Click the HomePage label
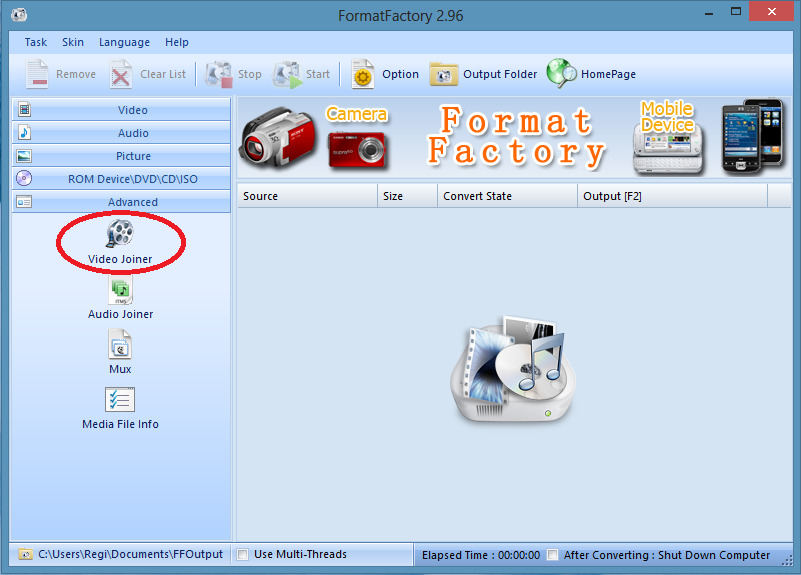This screenshot has width=801, height=575. pyautogui.click(x=608, y=75)
